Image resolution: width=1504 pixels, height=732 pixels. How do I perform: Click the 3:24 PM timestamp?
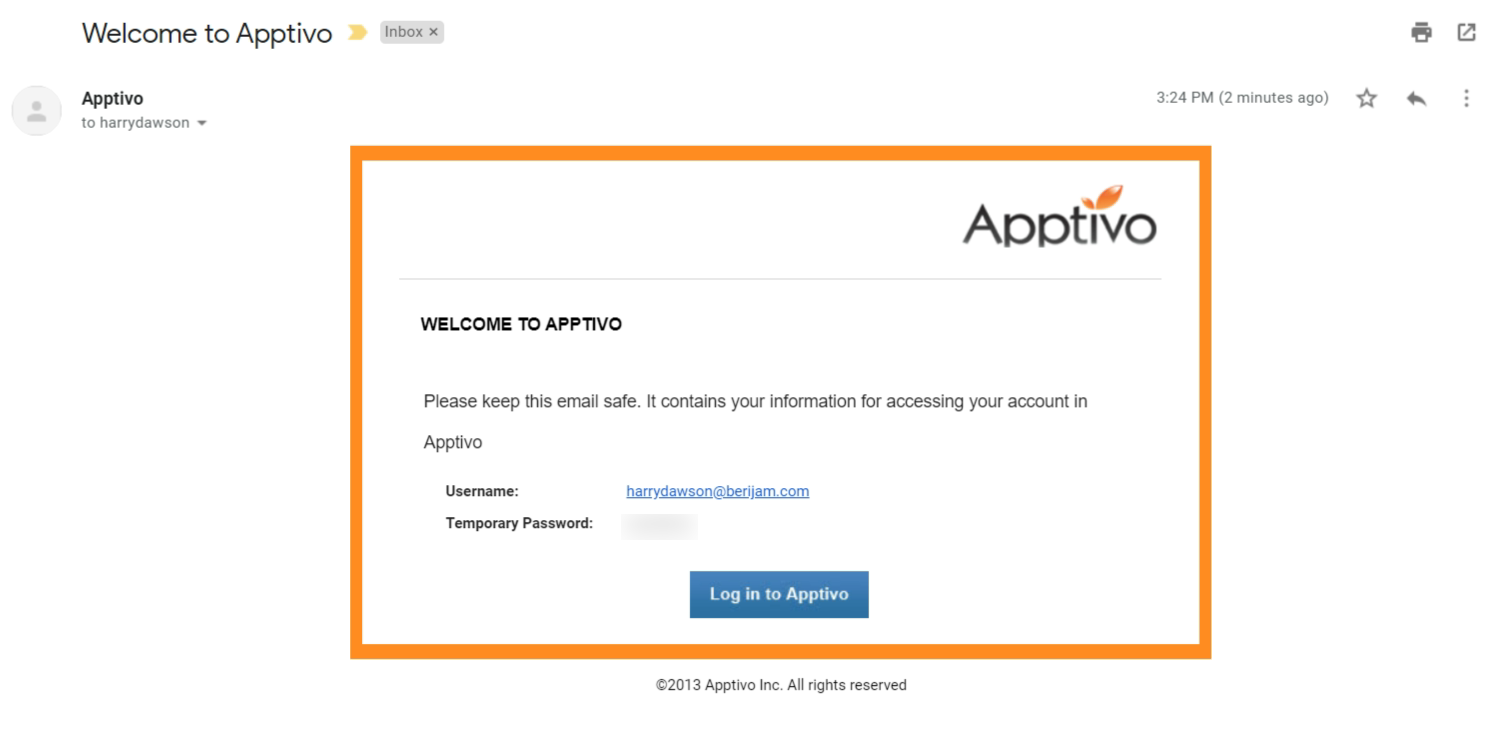[x=1242, y=98]
